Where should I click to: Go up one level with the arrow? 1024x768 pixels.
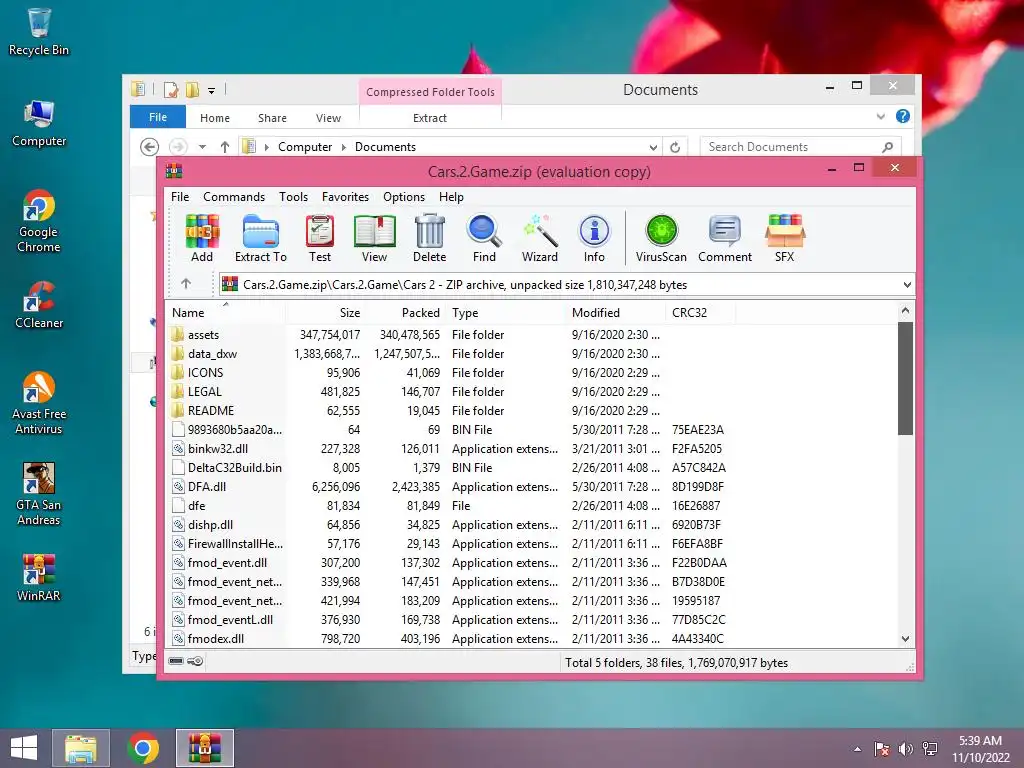(186, 283)
